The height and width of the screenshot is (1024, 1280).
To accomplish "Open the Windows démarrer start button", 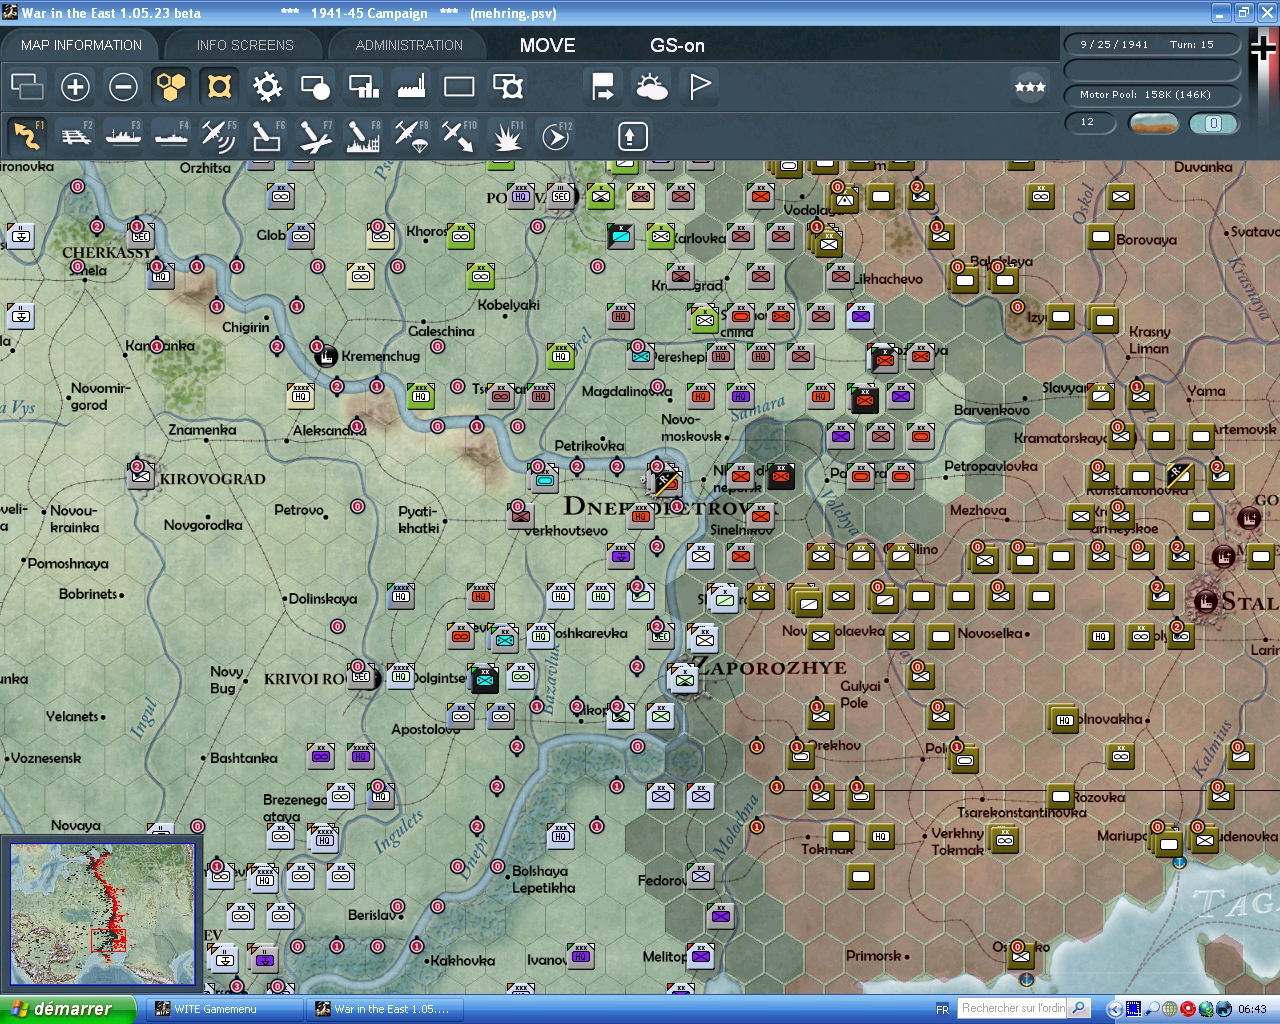I will tap(67, 1009).
